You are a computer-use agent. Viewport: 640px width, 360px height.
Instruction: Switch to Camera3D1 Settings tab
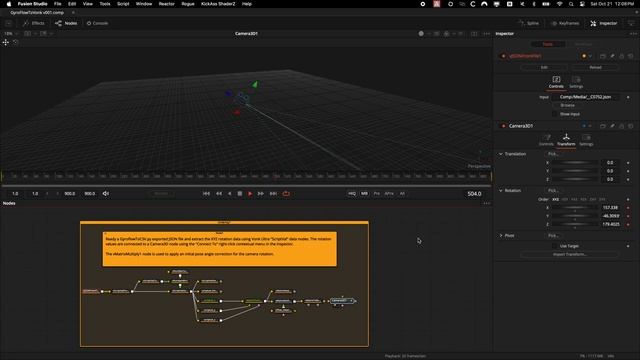coord(586,140)
